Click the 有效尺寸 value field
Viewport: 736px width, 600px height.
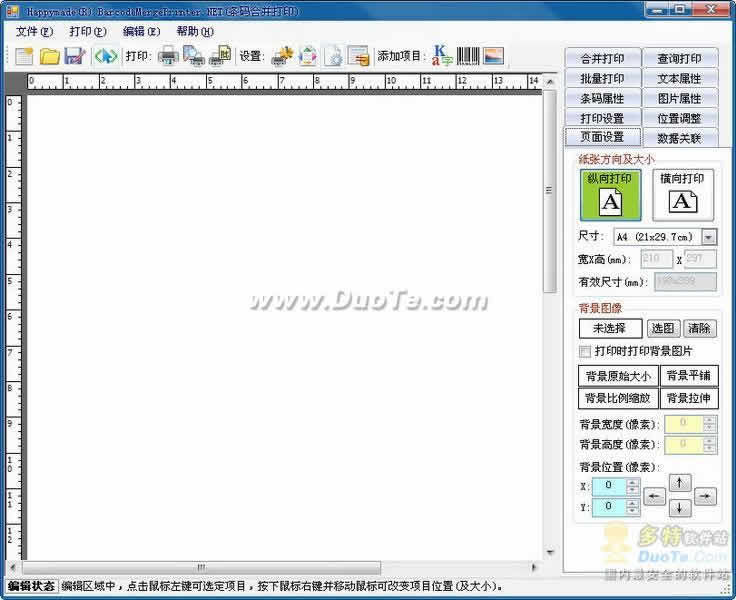686,282
